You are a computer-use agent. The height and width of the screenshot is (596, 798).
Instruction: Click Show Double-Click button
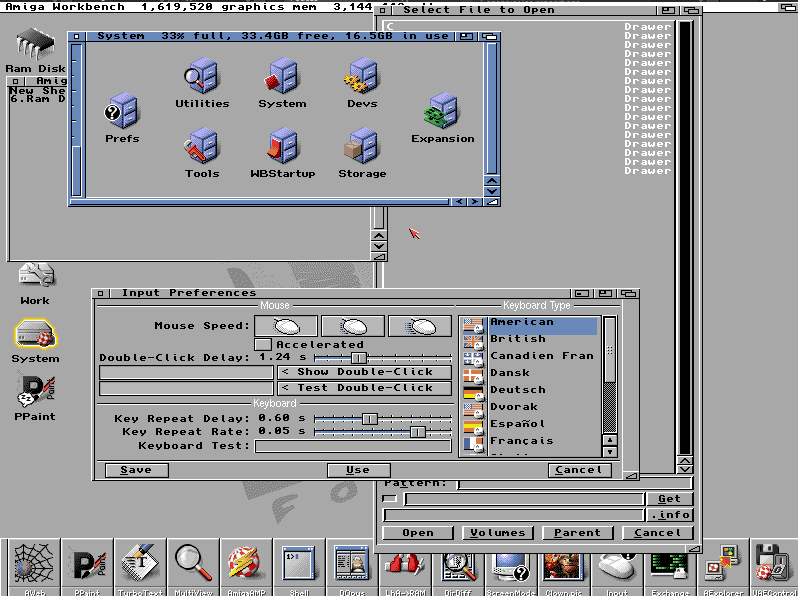[x=365, y=372]
